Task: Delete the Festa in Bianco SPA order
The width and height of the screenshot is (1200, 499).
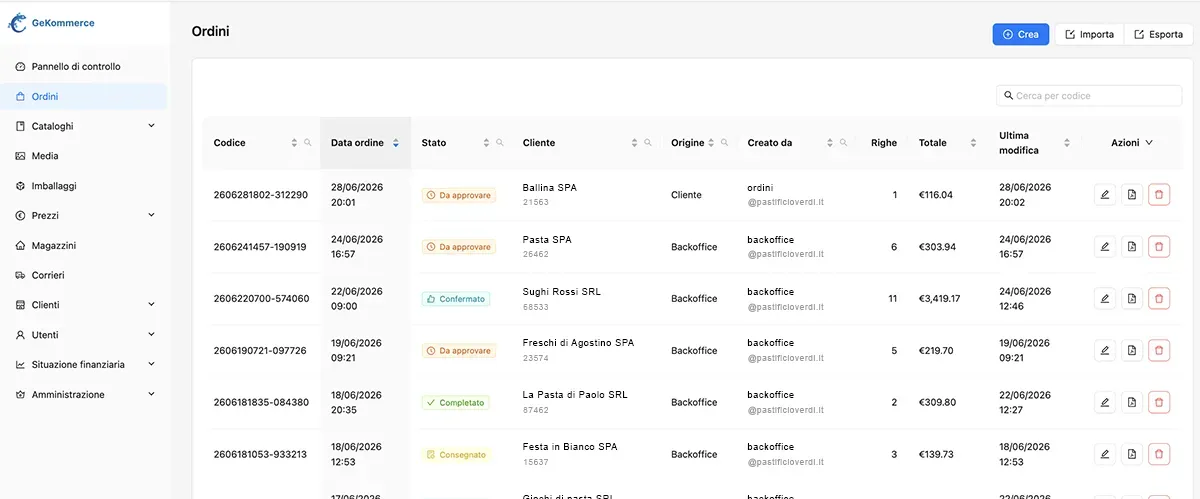Action: coord(1159,454)
